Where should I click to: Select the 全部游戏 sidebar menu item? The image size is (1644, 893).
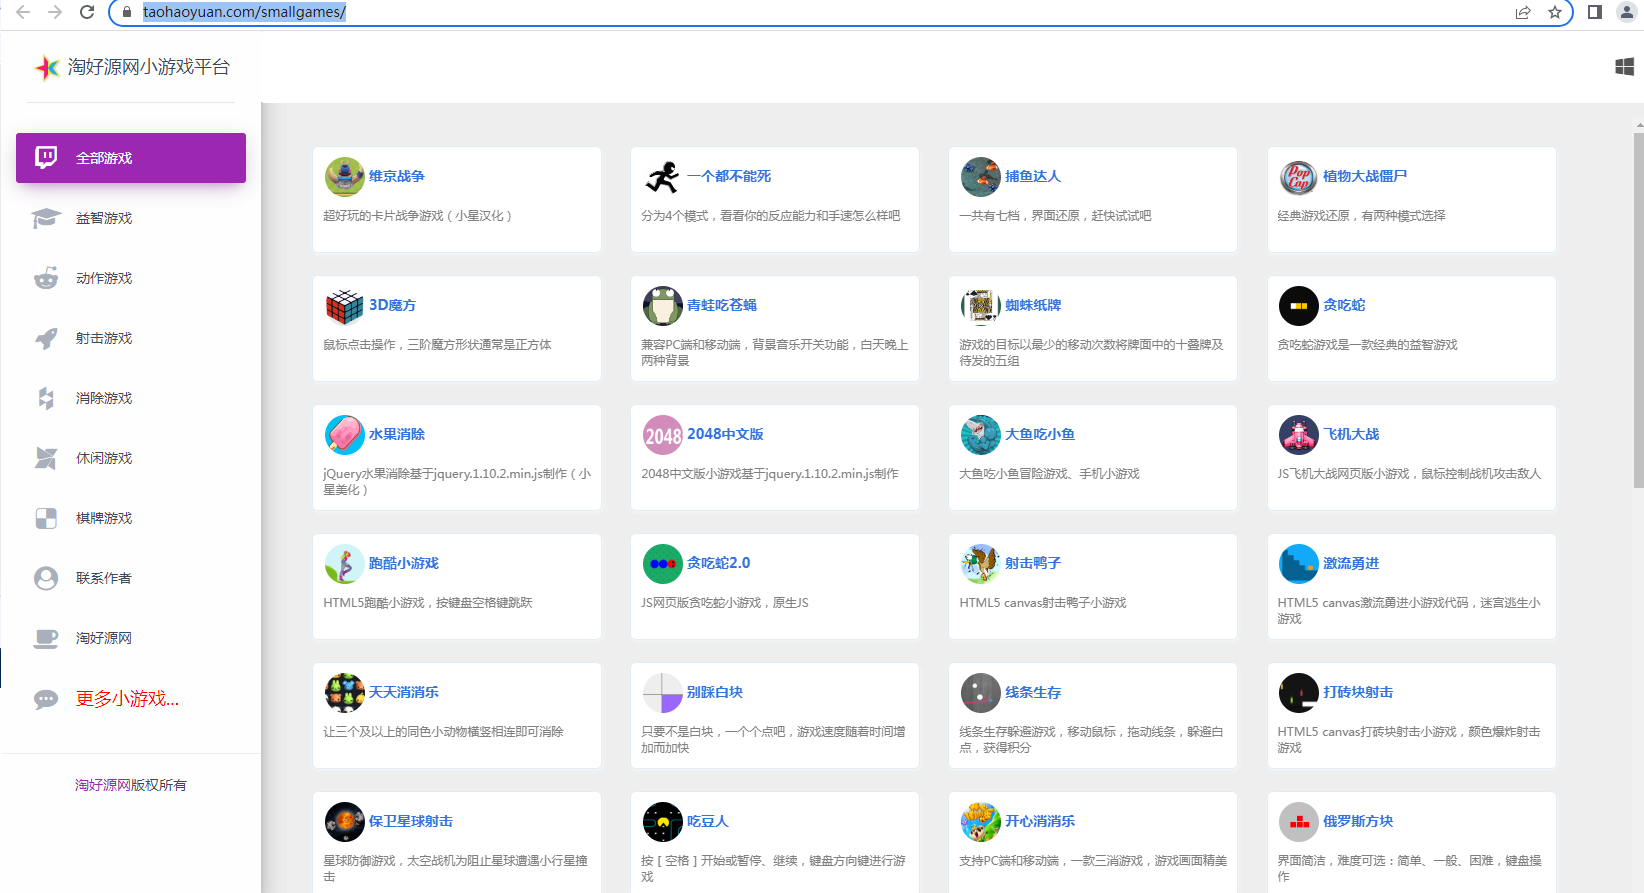[x=131, y=158]
